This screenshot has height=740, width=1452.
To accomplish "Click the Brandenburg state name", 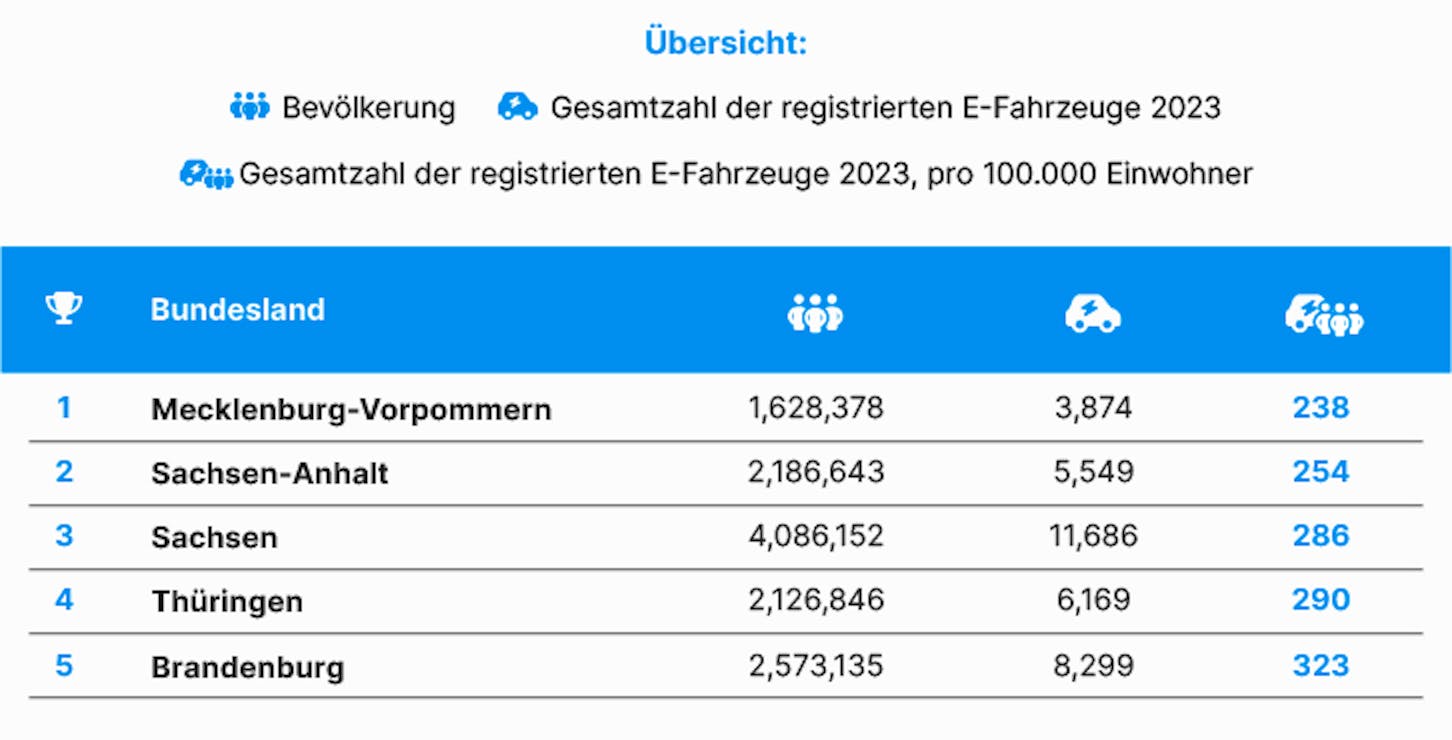I will point(248,666).
